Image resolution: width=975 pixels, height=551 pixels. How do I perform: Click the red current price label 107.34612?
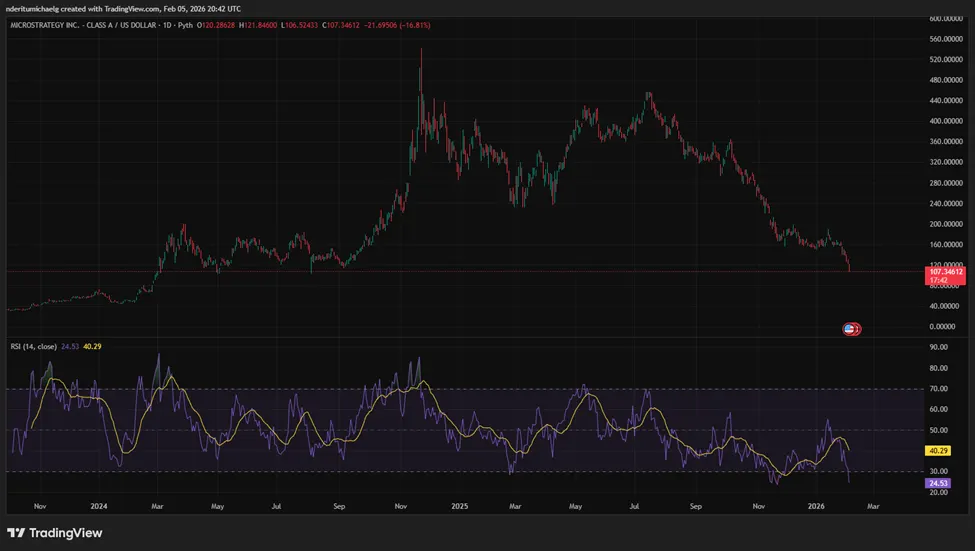point(945,271)
